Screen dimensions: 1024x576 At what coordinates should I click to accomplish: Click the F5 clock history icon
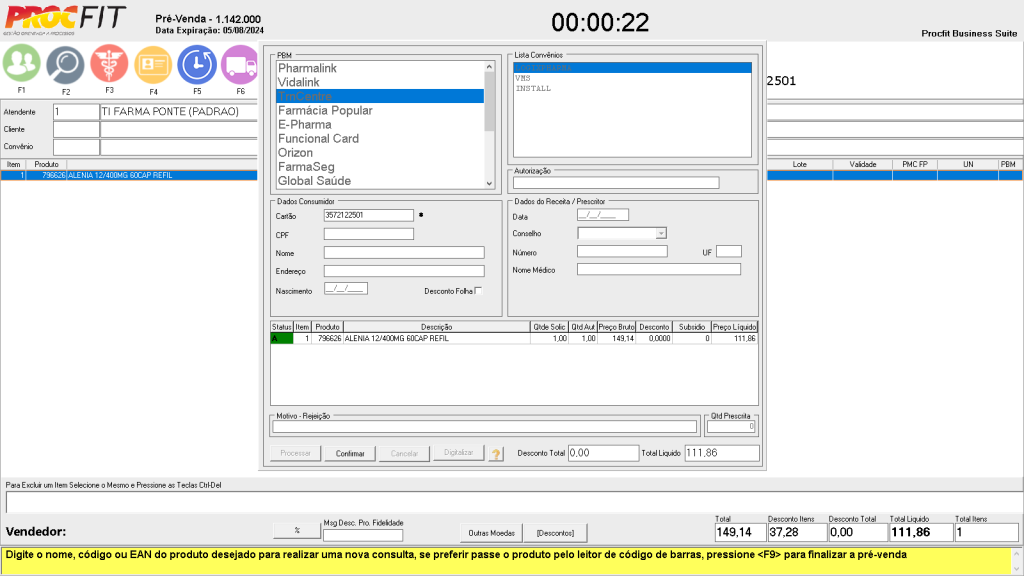(x=197, y=65)
